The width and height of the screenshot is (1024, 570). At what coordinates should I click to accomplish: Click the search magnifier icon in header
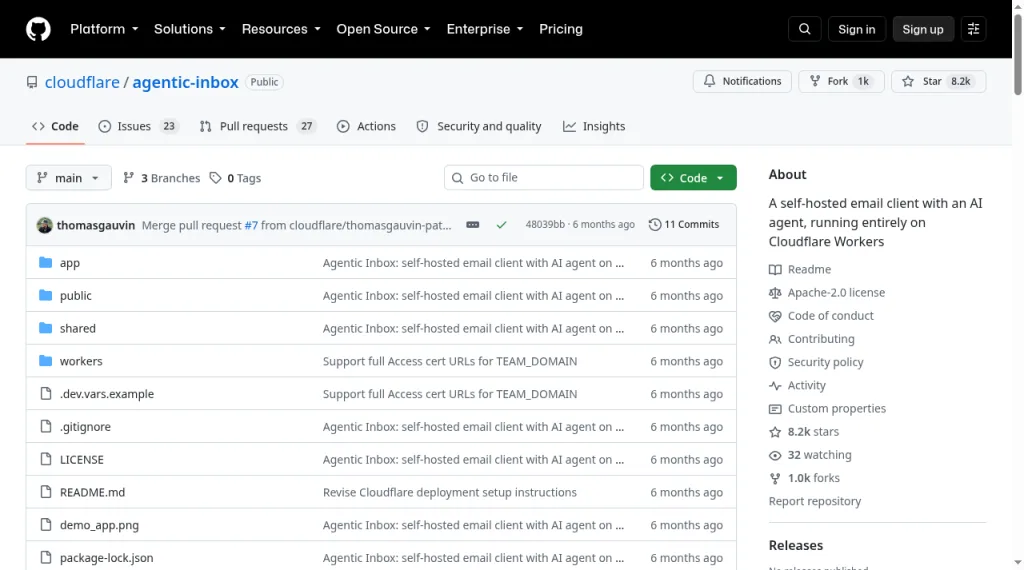click(805, 29)
